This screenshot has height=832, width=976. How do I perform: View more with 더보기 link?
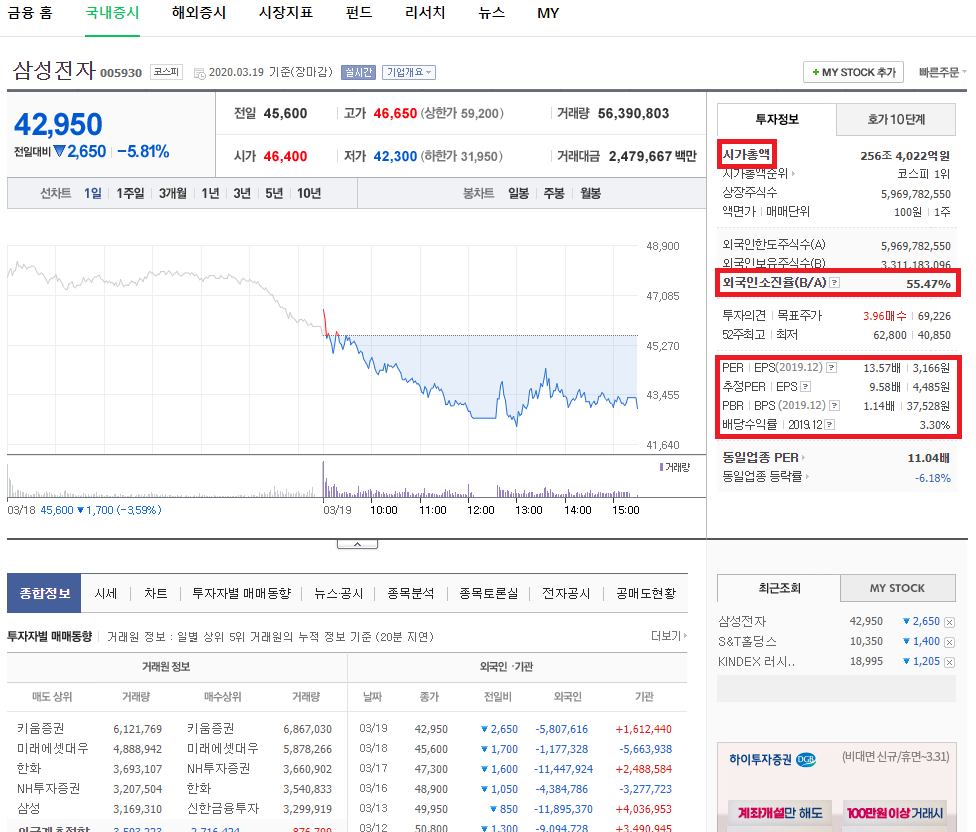[669, 636]
